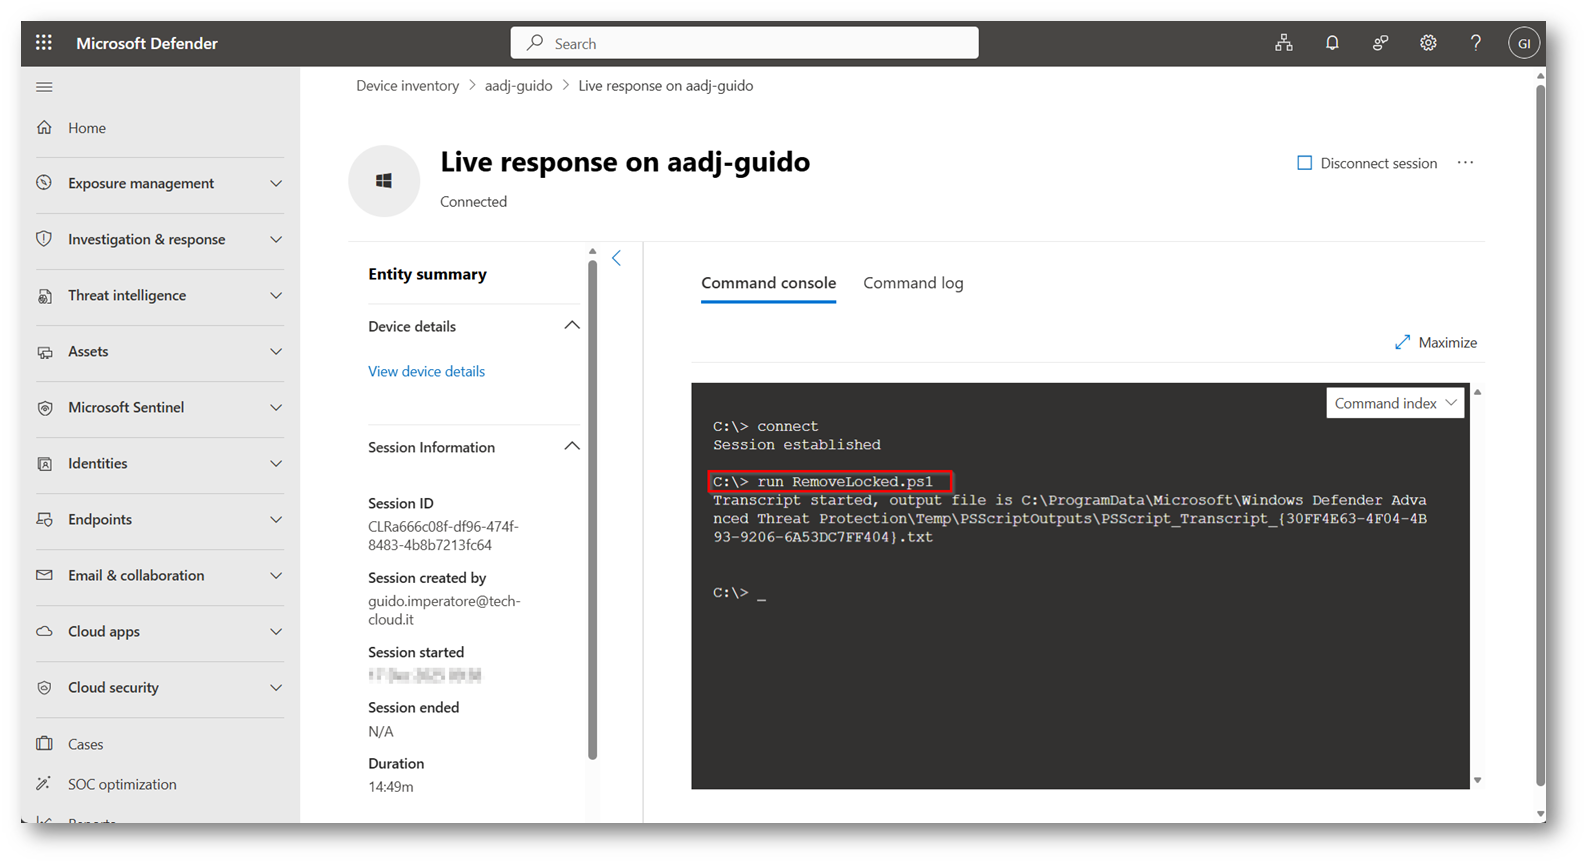Click the console scroll down arrow
The height and width of the screenshot is (865, 1588).
pos(1477,781)
